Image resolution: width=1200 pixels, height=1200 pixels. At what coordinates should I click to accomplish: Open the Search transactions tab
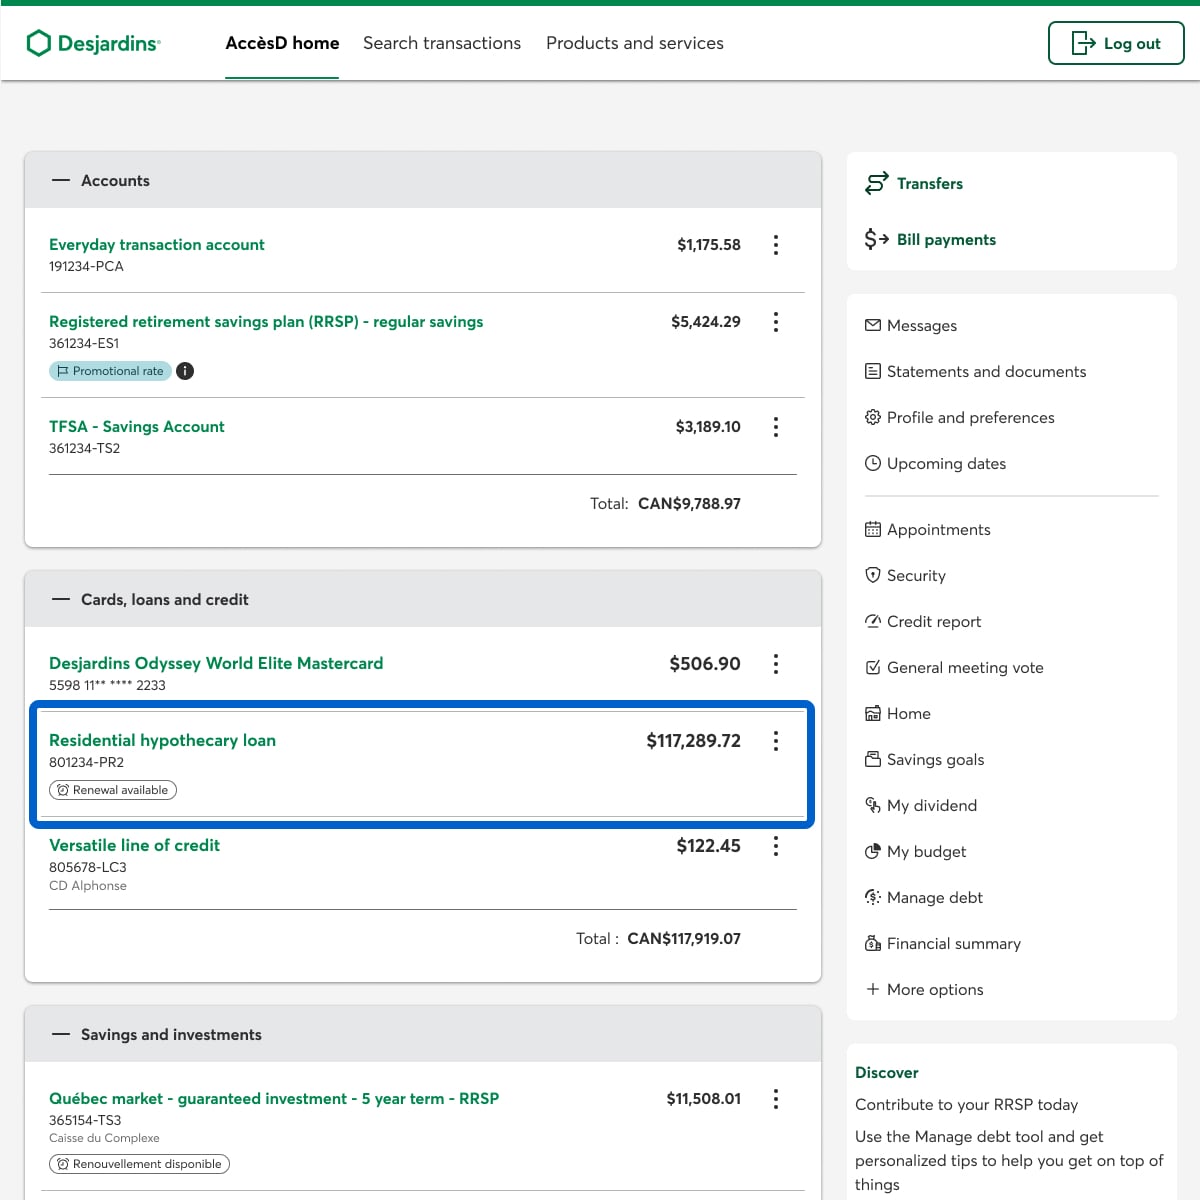pyautogui.click(x=442, y=43)
